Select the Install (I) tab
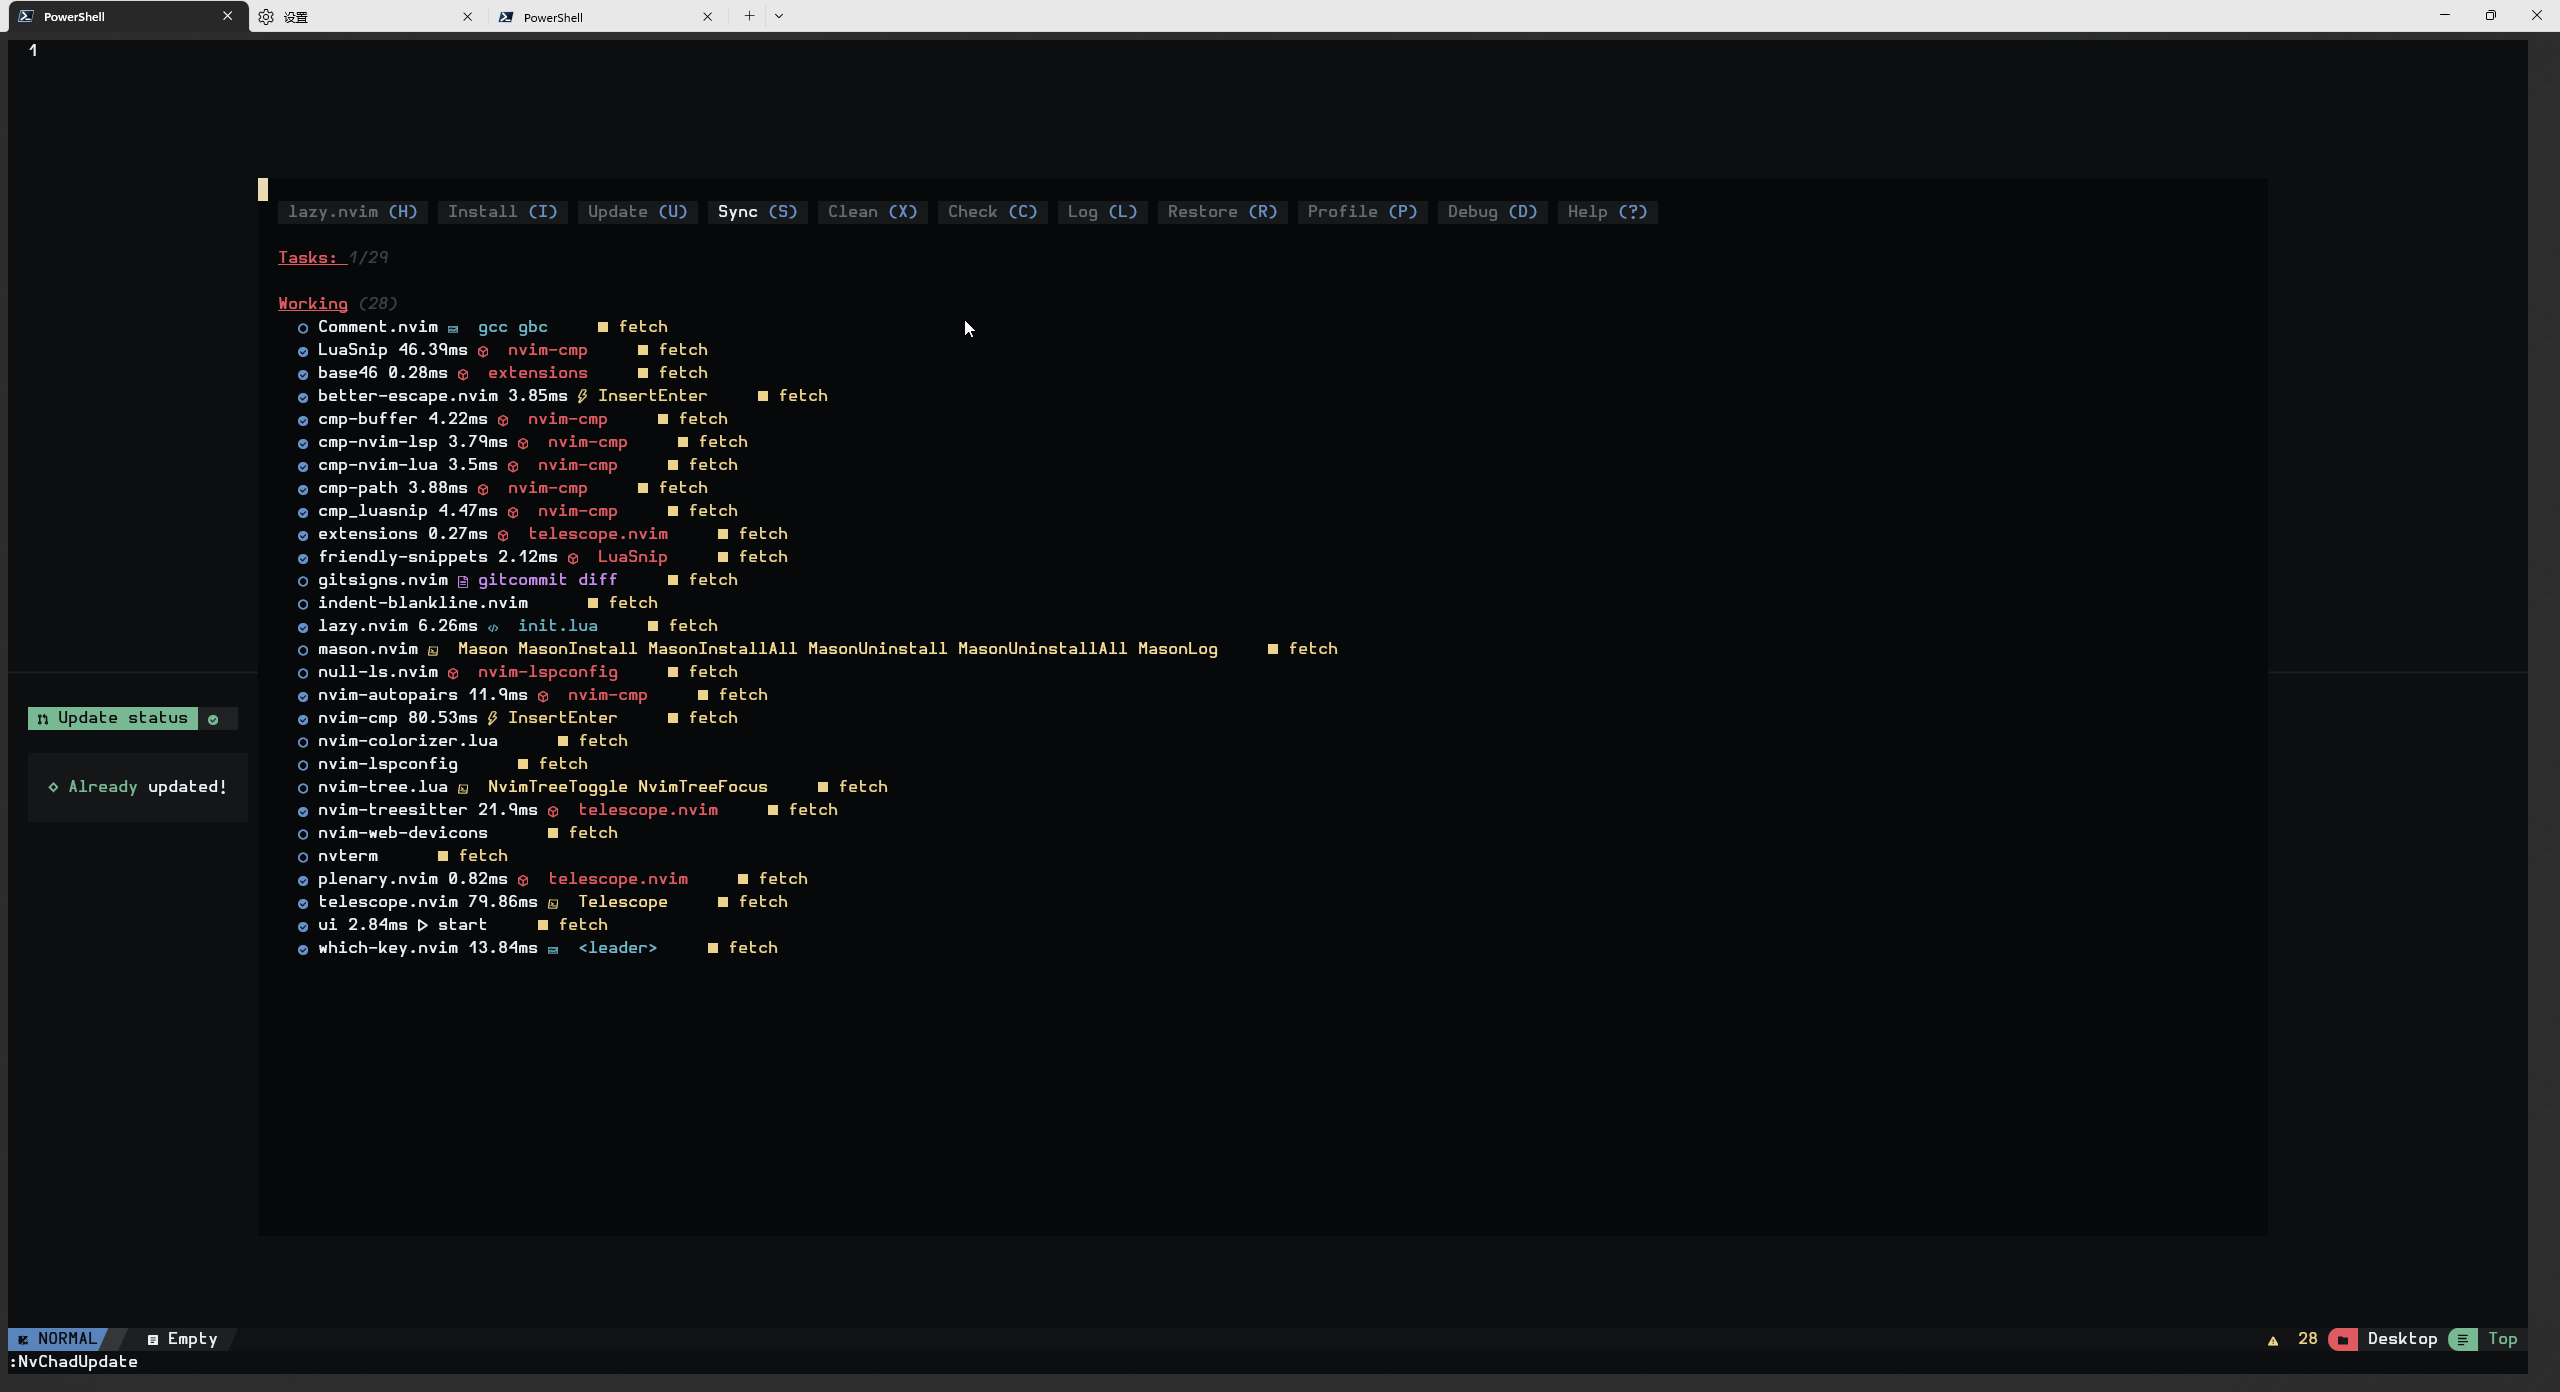This screenshot has width=2560, height=1392. 503,212
